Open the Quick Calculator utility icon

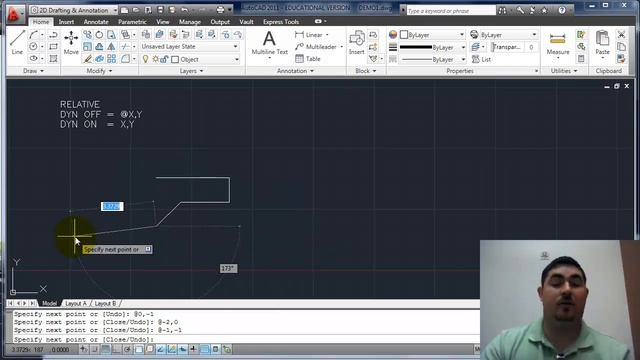click(x=581, y=59)
